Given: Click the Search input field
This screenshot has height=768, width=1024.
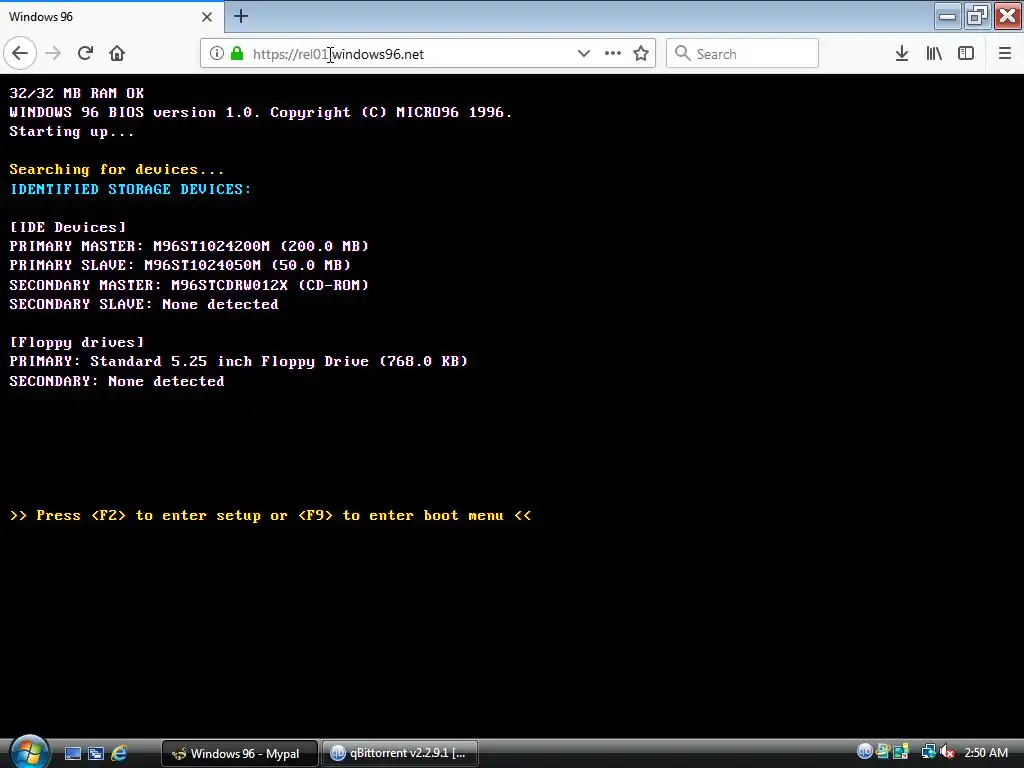Looking at the screenshot, I should [x=742, y=54].
